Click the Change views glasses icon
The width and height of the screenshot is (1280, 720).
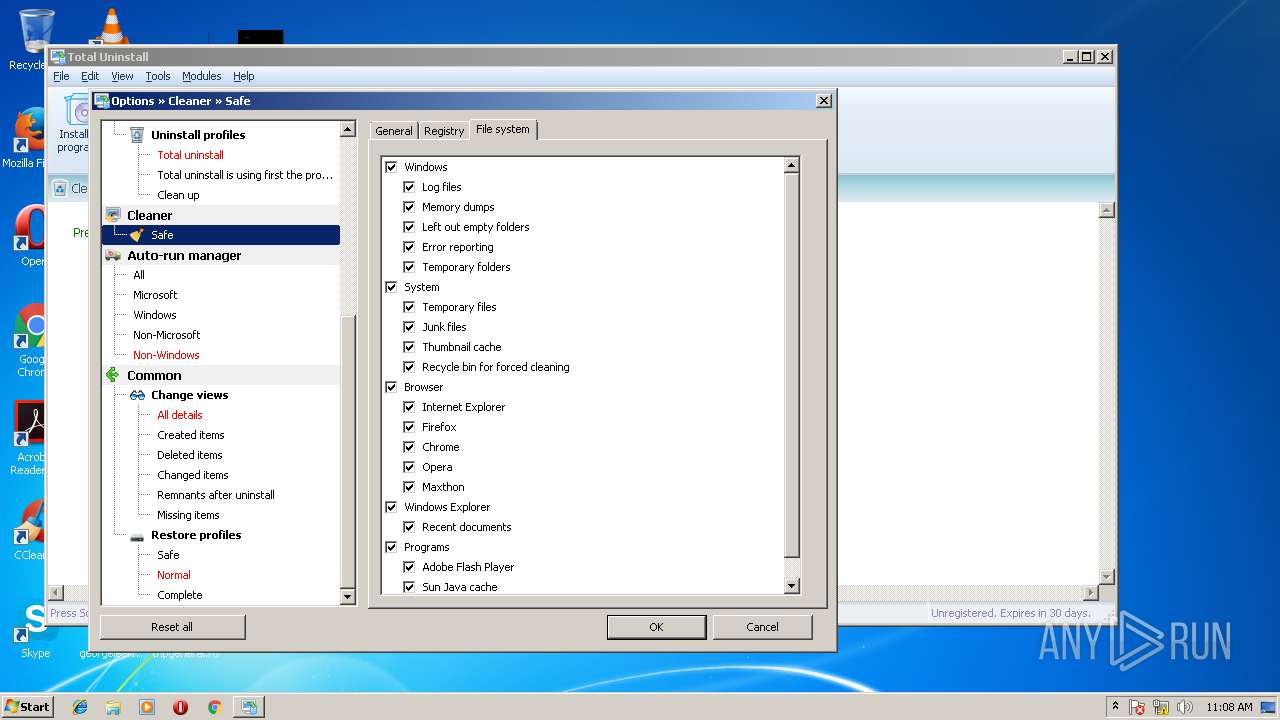point(137,395)
